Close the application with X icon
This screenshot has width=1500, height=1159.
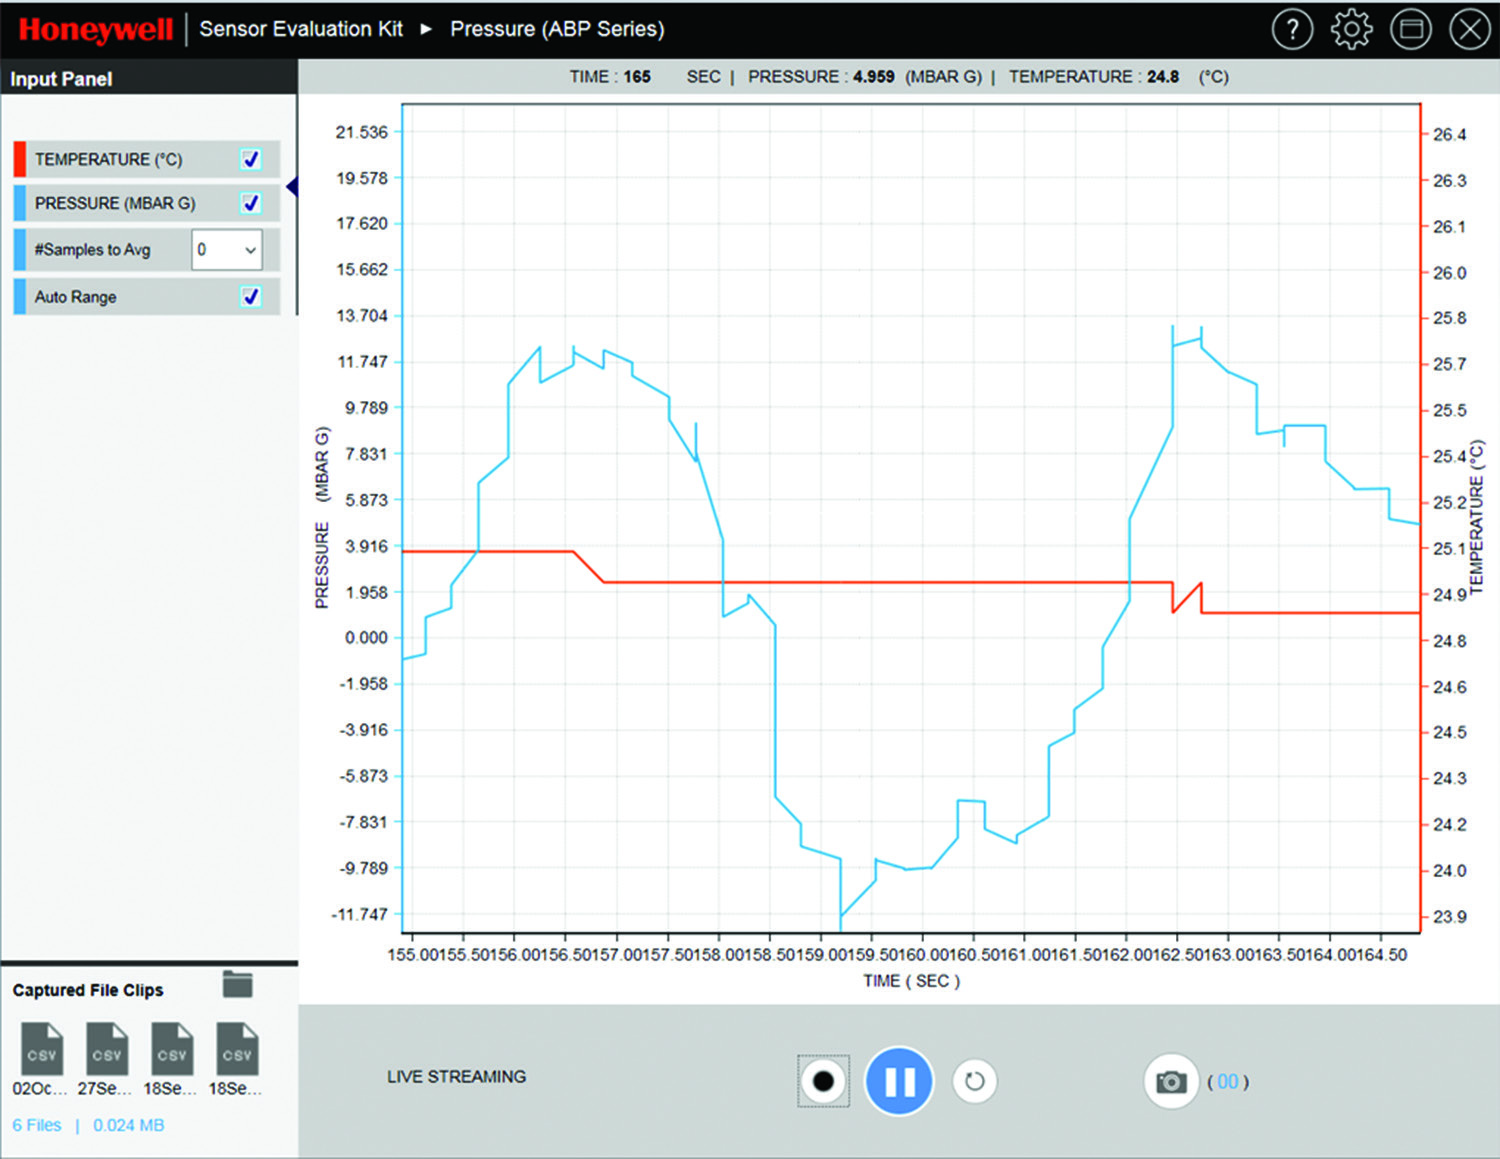[x=1469, y=29]
